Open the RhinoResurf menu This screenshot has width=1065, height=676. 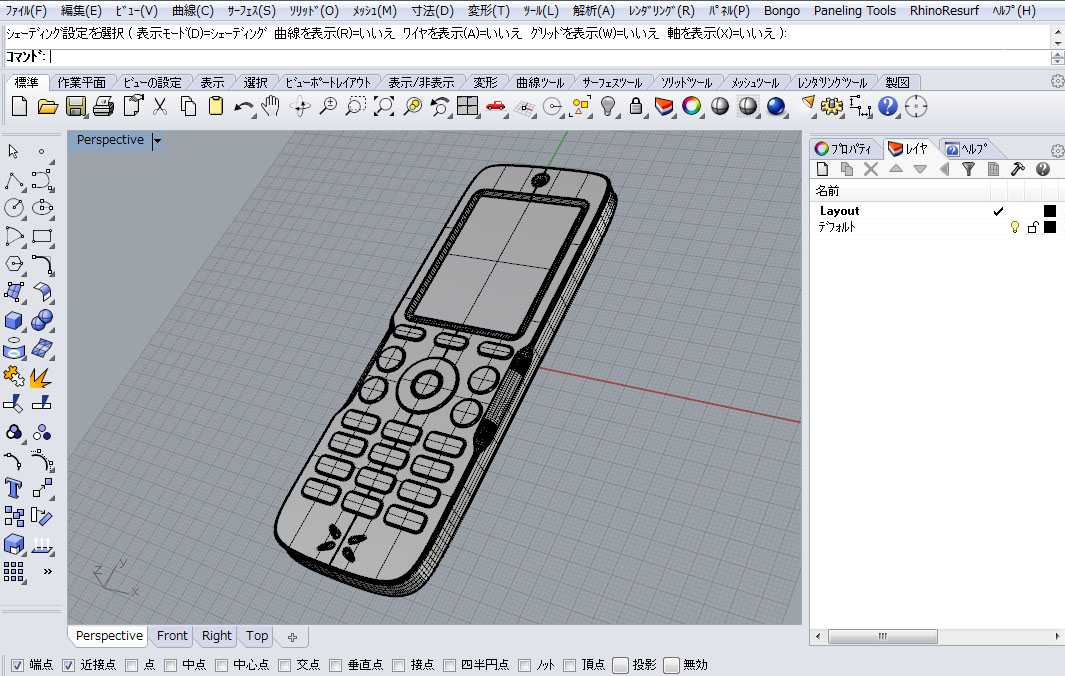coord(944,11)
